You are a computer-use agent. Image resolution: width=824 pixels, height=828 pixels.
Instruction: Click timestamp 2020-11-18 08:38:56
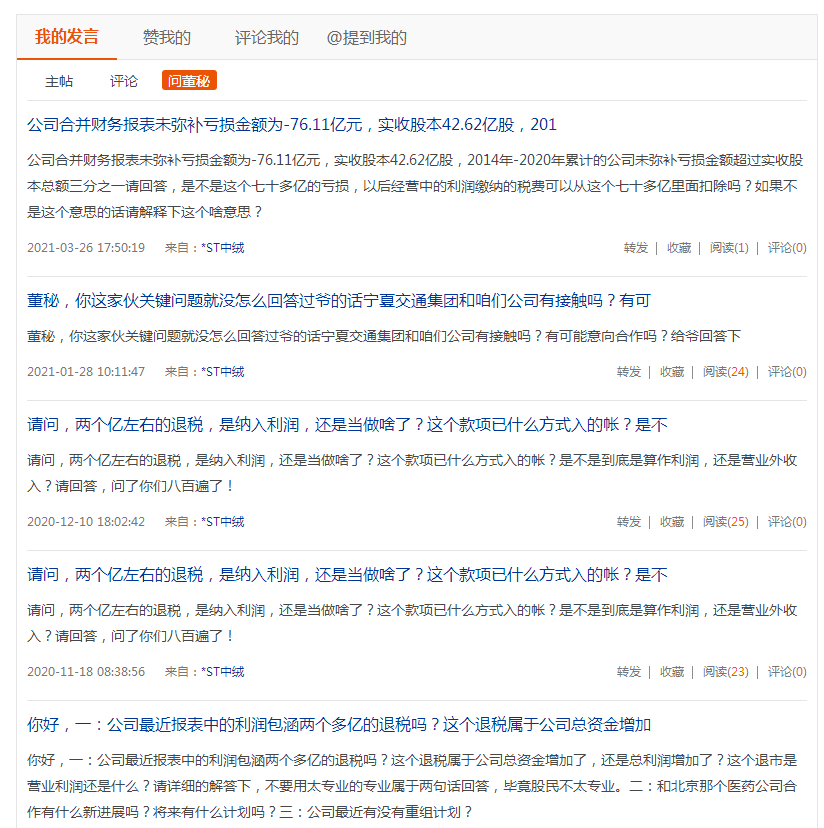coord(86,672)
